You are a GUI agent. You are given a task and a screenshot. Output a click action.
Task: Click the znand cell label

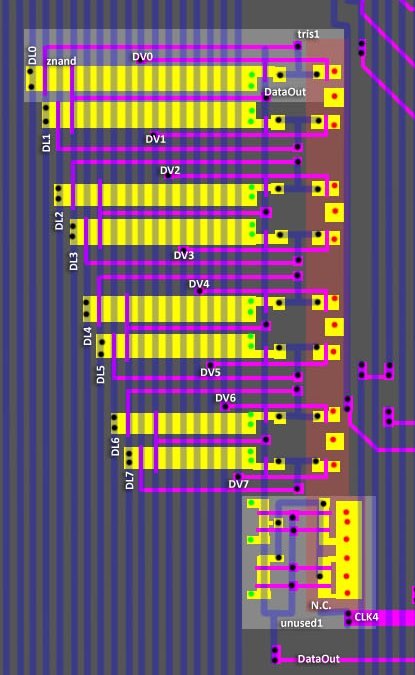pyautogui.click(x=62, y=61)
